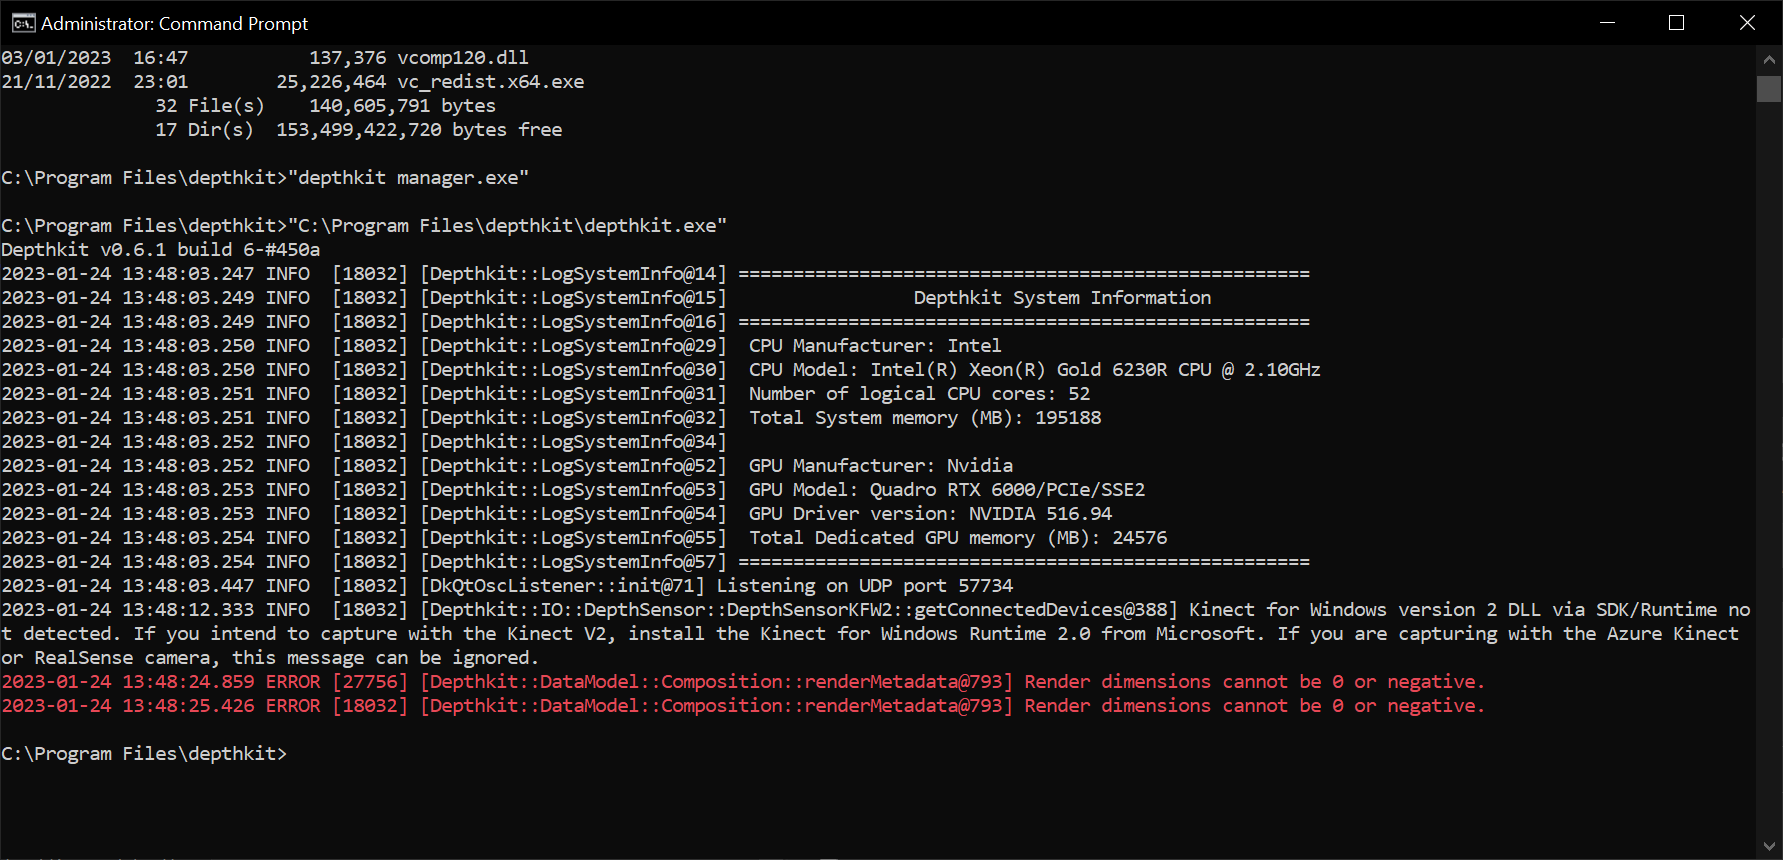Click the scrollbar up arrow

[x=1769, y=59]
